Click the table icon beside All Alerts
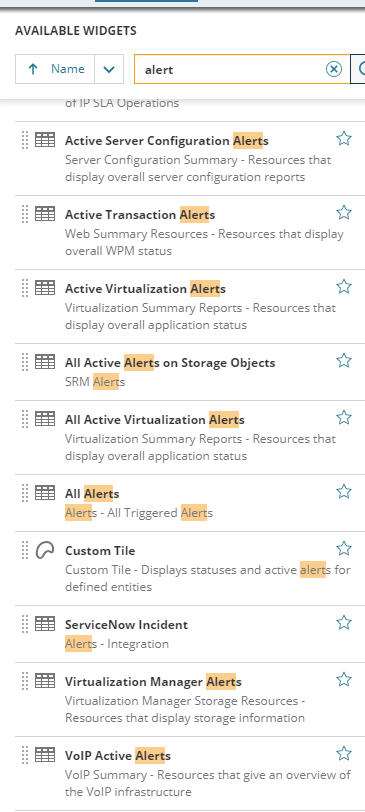 pyautogui.click(x=45, y=492)
